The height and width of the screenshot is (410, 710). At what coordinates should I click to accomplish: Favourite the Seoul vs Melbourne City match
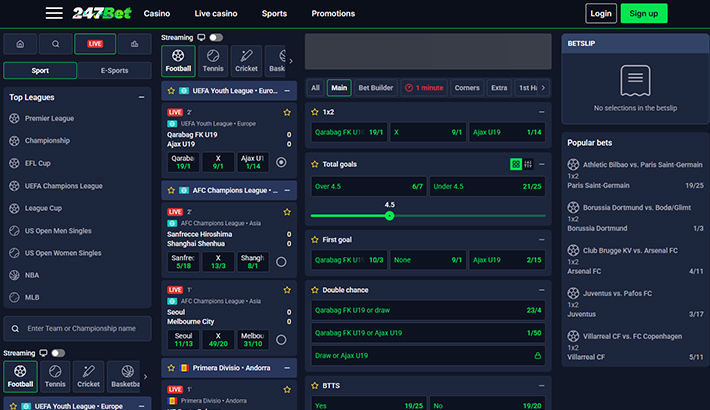tap(287, 290)
